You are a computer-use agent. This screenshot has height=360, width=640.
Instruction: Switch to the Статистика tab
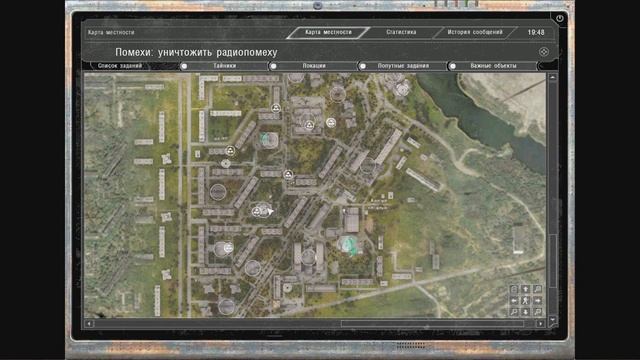[x=401, y=32]
